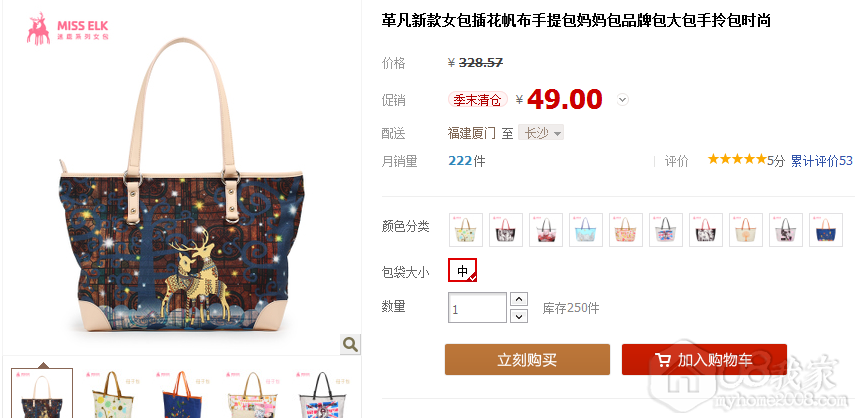
Task: Click the shopping cart icon in 加入购物车
Action: 663,360
